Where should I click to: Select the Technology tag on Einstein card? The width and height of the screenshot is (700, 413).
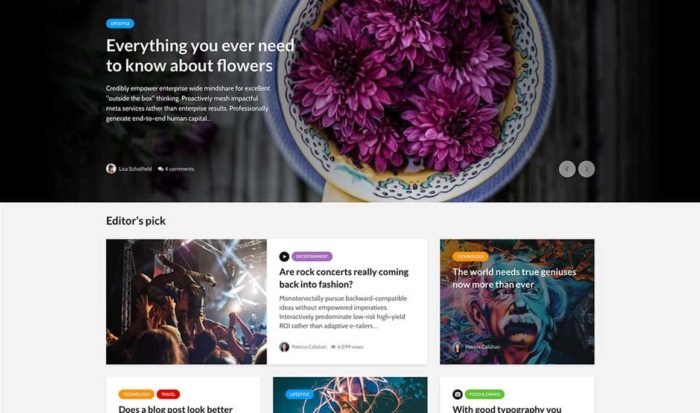470,257
